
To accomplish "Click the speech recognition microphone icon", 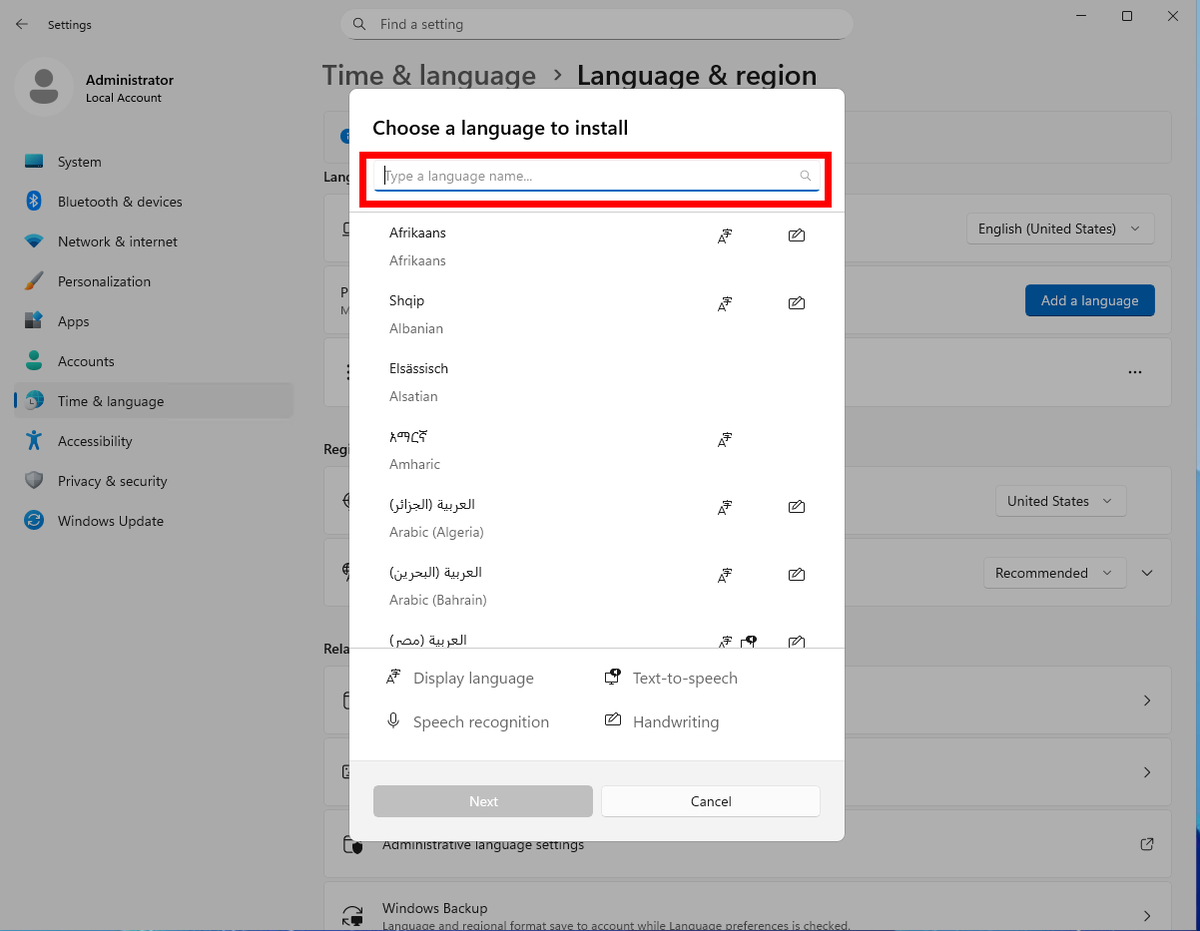I will point(393,721).
